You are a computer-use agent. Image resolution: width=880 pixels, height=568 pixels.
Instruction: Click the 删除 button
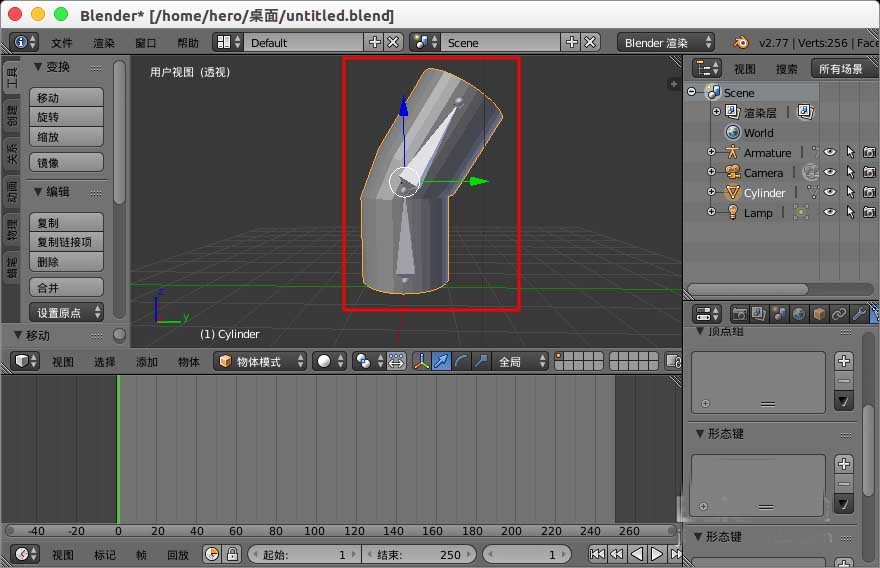point(66,262)
